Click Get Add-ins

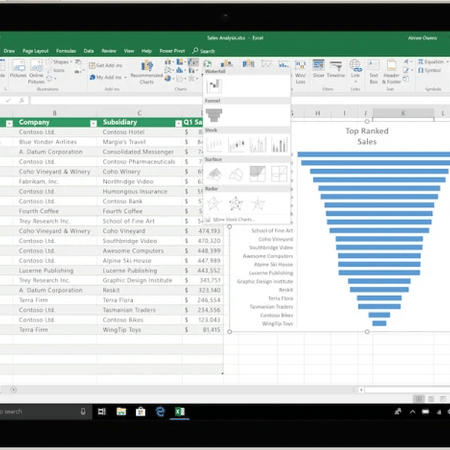(x=106, y=65)
